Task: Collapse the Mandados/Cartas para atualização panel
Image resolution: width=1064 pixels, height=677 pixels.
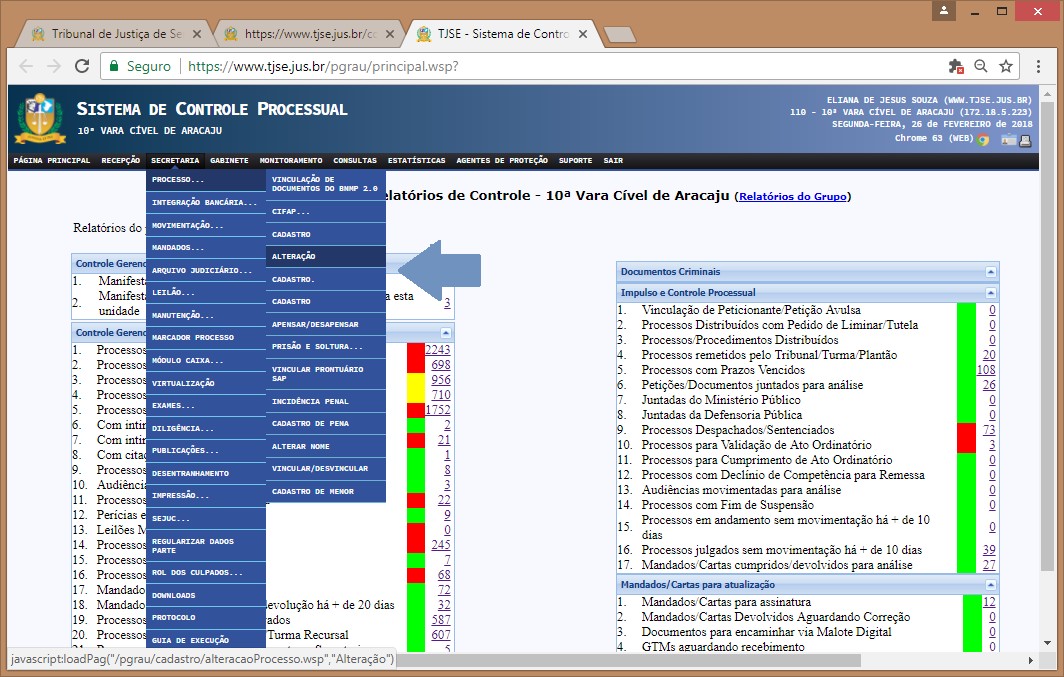Action: coord(990,585)
